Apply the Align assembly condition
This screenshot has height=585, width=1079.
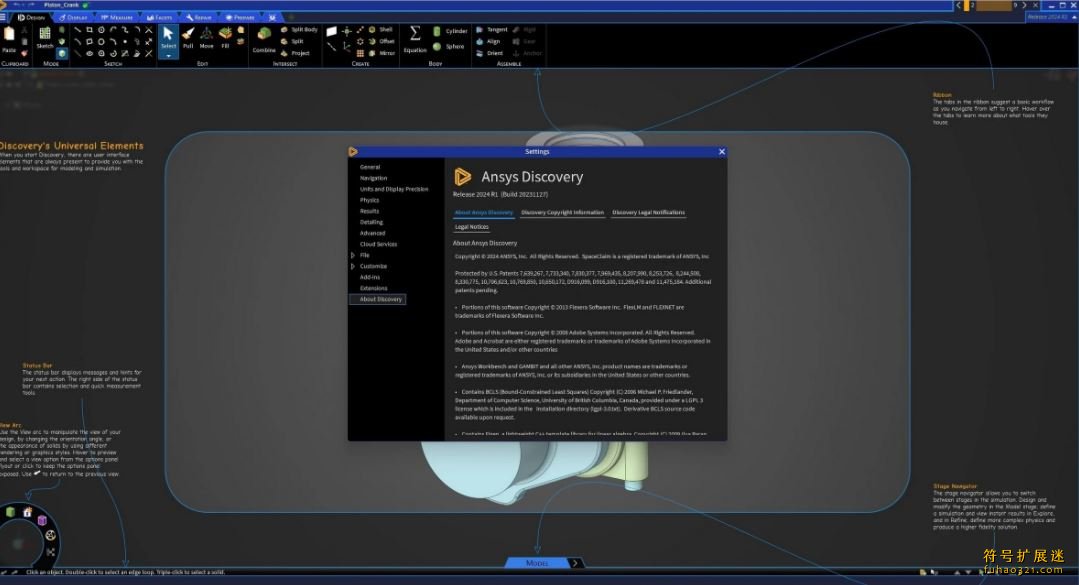(488, 41)
